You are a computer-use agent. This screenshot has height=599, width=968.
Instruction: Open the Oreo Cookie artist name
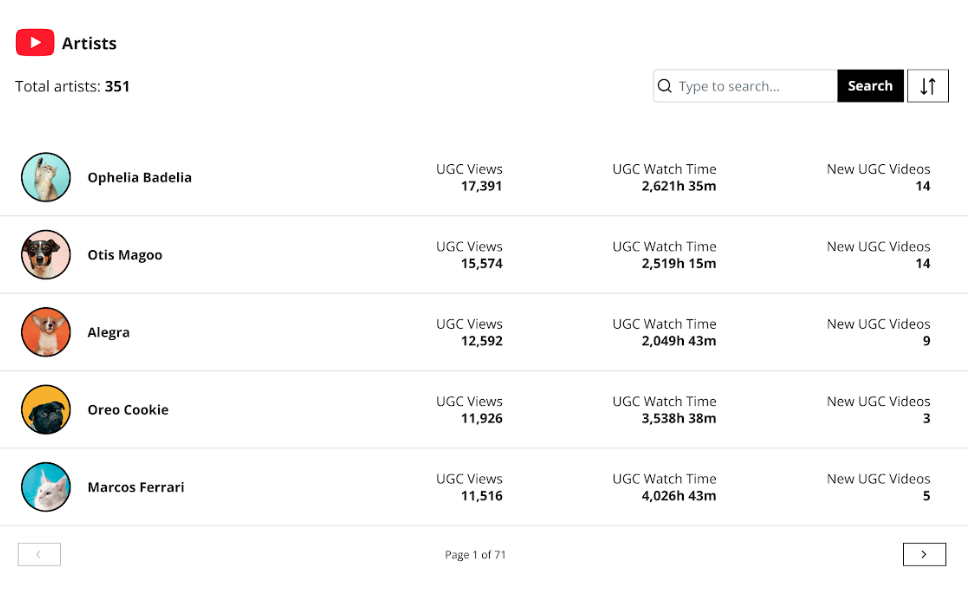pos(128,410)
